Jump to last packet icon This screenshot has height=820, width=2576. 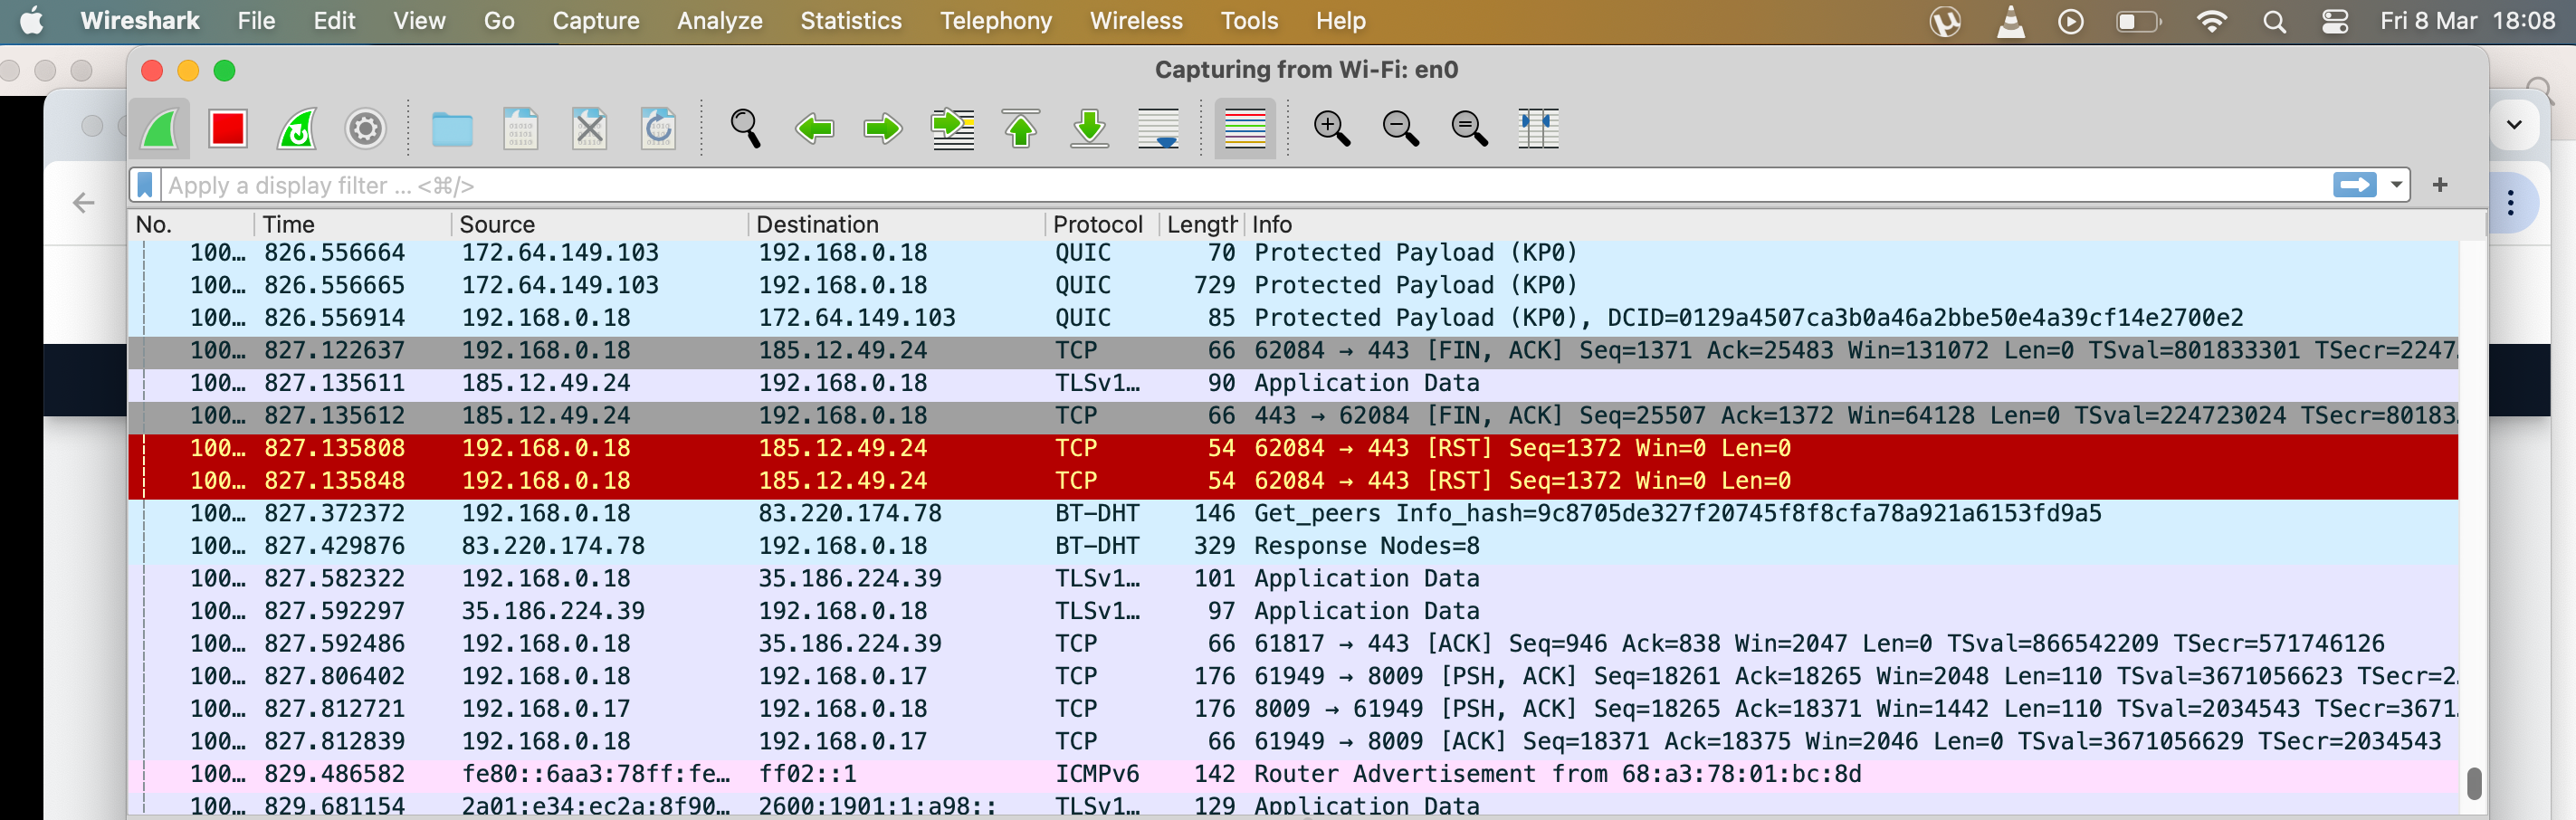click(x=1089, y=129)
